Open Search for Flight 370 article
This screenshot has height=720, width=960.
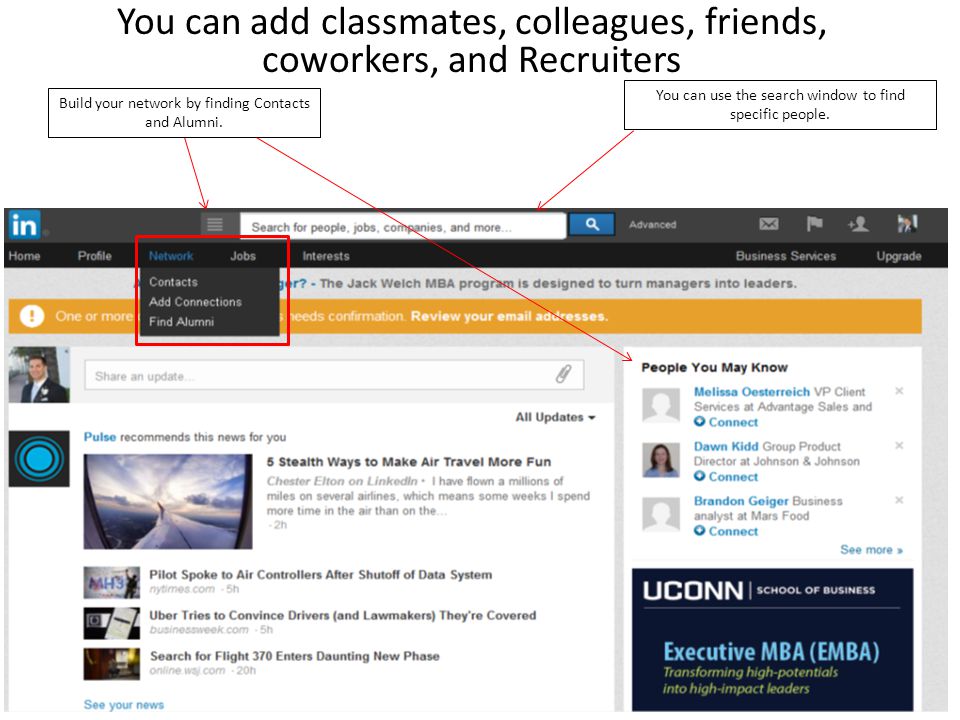(294, 656)
